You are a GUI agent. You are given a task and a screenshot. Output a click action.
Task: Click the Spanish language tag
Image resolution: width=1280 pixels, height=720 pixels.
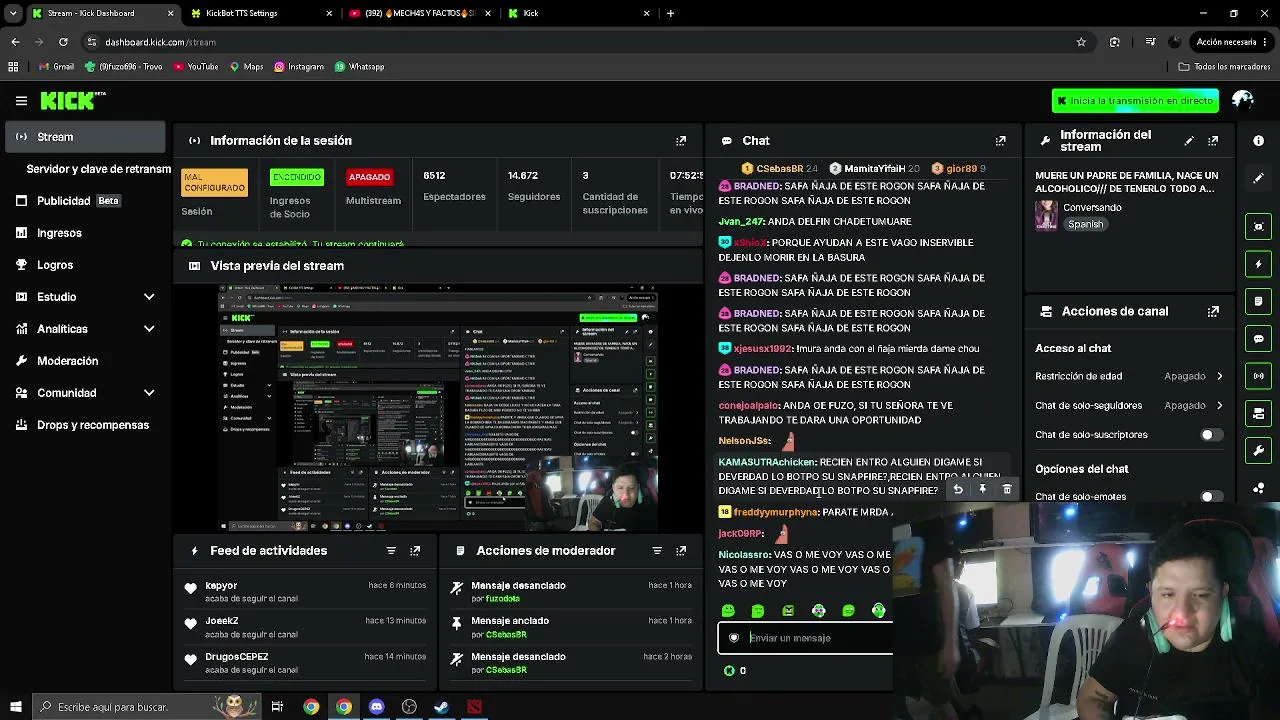[1085, 224]
